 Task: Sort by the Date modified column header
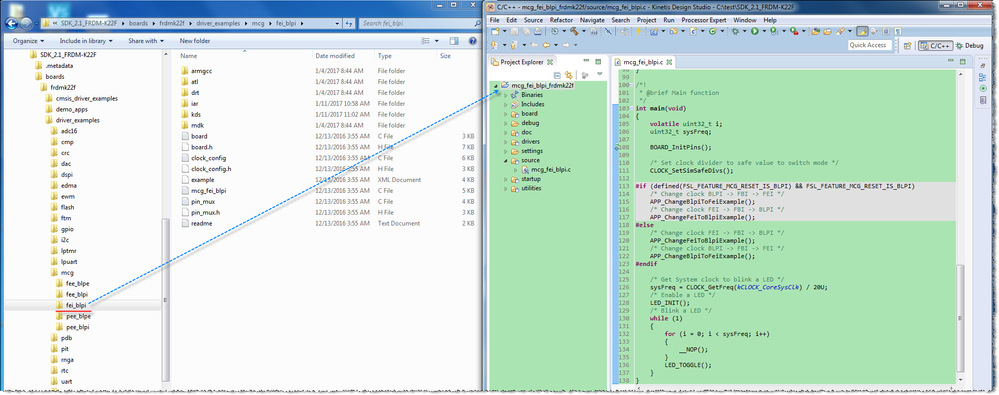335,55
